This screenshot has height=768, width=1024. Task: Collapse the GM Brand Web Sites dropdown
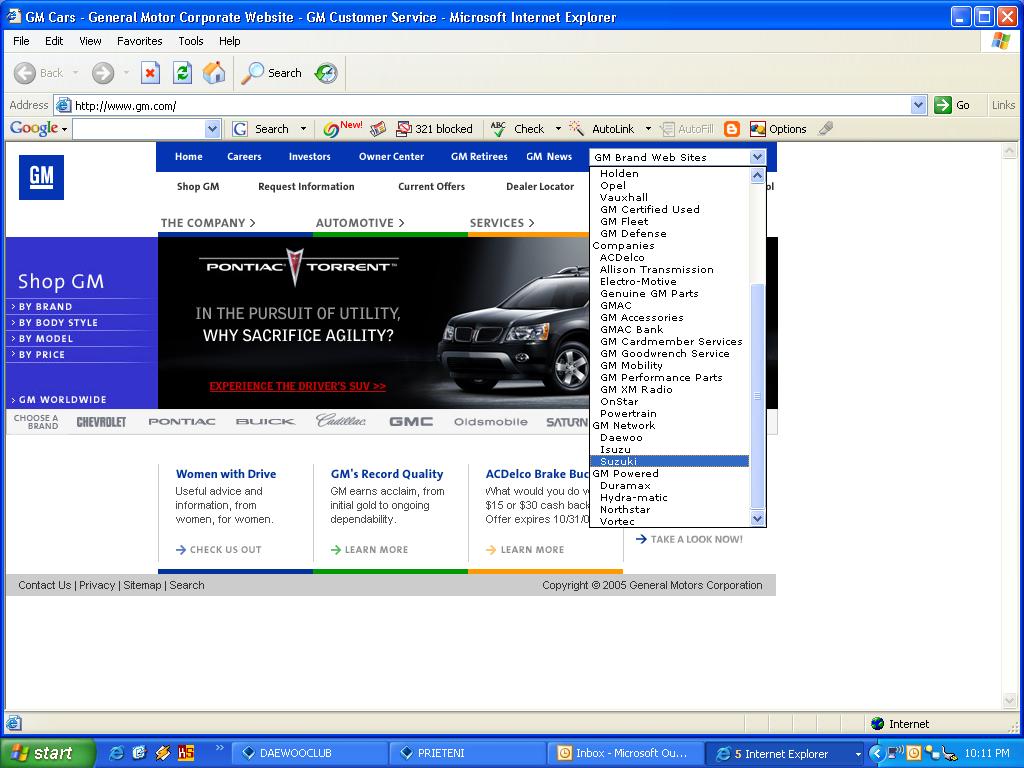[757, 157]
